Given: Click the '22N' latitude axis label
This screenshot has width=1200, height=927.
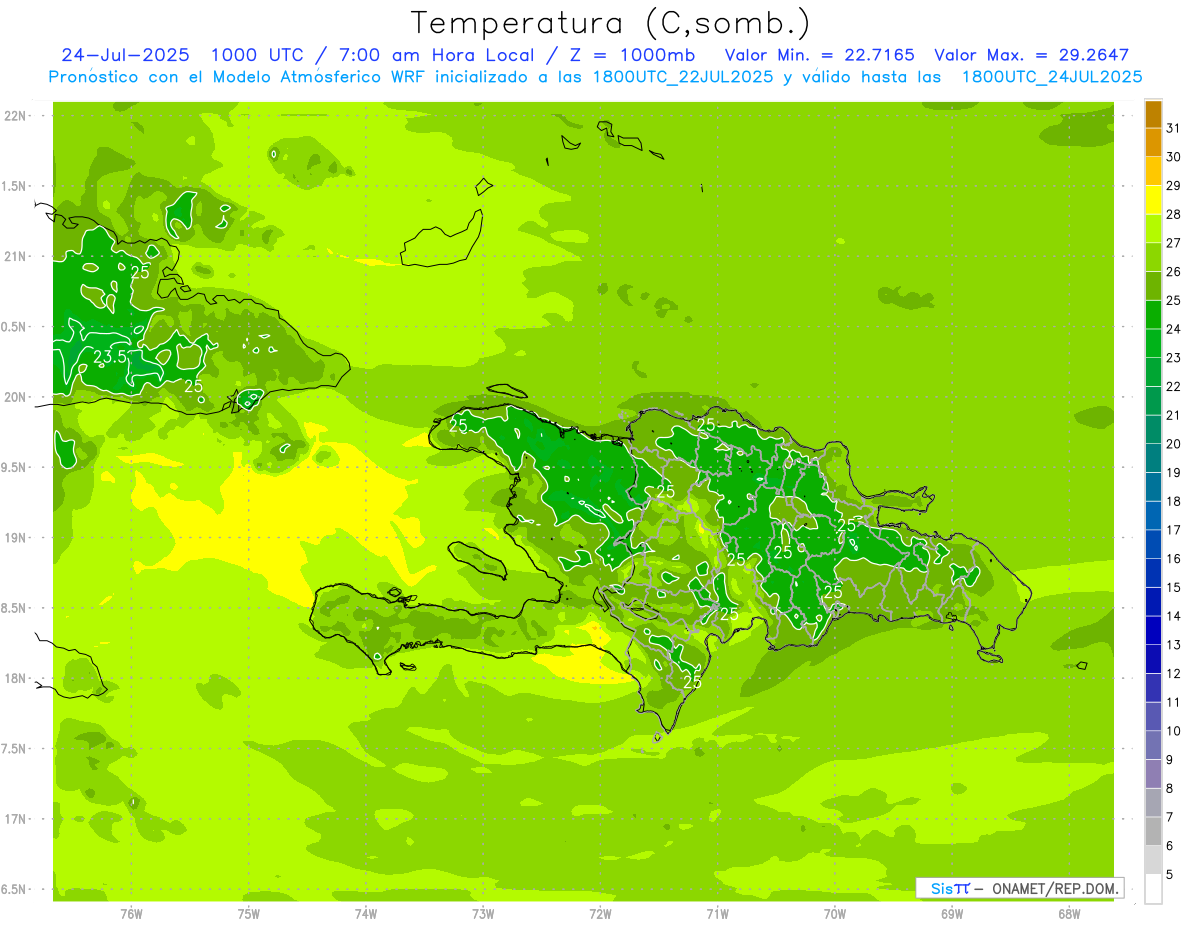Looking at the screenshot, I should coord(16,116).
